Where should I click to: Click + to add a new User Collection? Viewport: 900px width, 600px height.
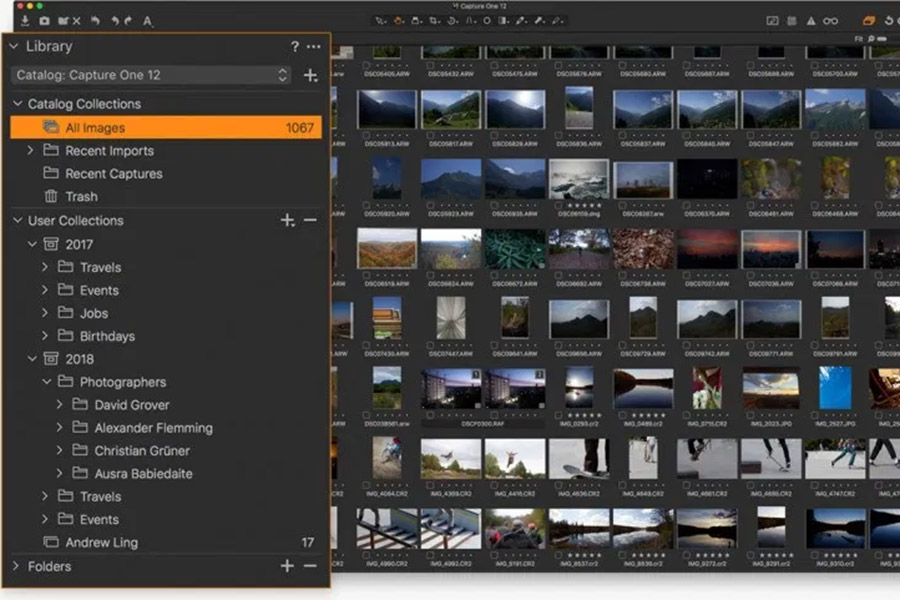pos(288,220)
